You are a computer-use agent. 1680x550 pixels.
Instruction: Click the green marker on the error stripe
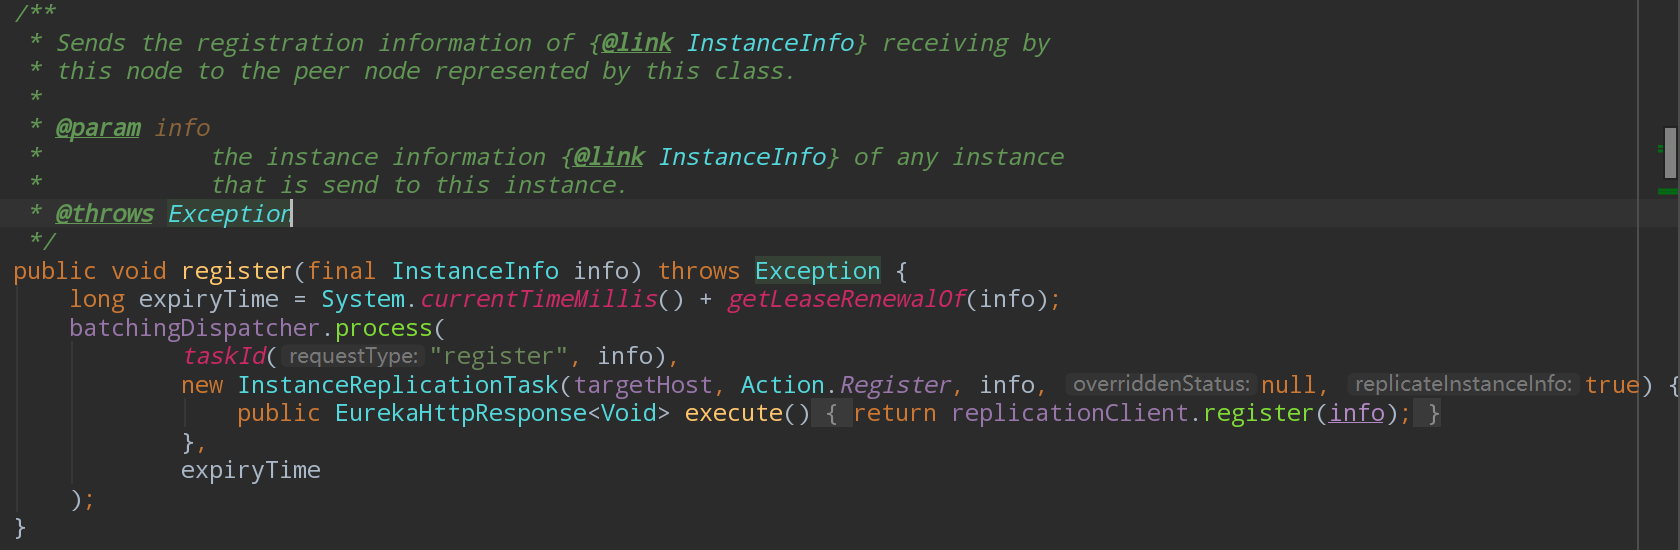(1668, 191)
